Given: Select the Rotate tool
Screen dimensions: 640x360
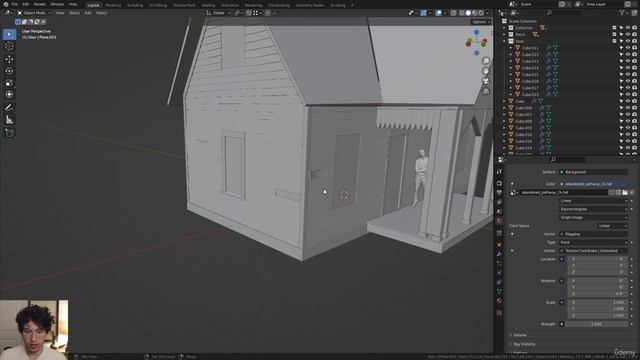Looking at the screenshot, I should pos(9,71).
